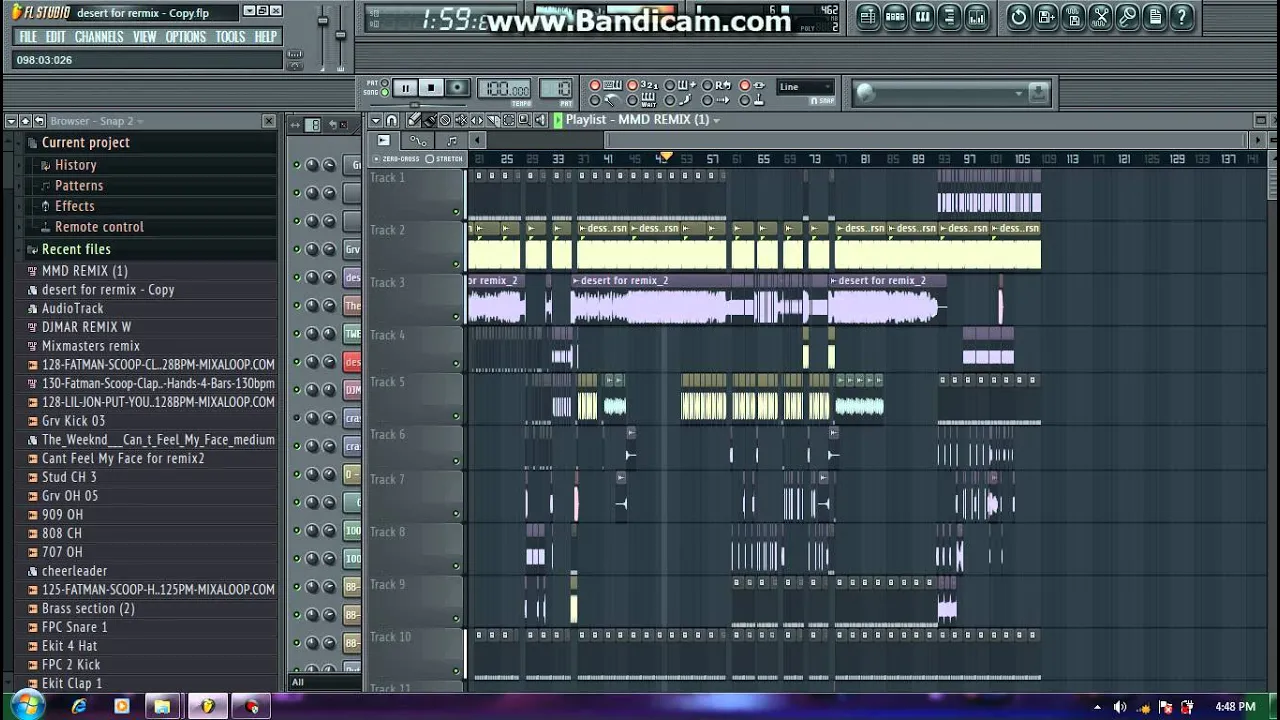Click the microphone one-click recording icon
Viewport: 1280px width, 720px height.
(1128, 16)
